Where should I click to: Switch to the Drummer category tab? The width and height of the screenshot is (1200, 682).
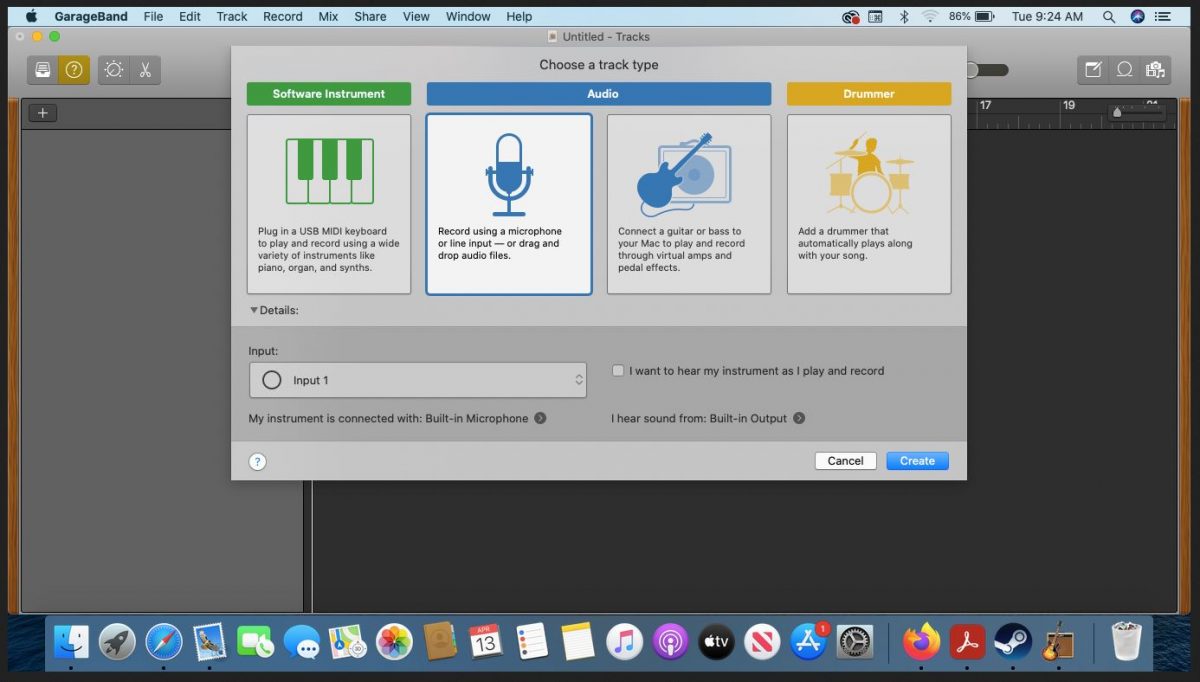coord(868,93)
